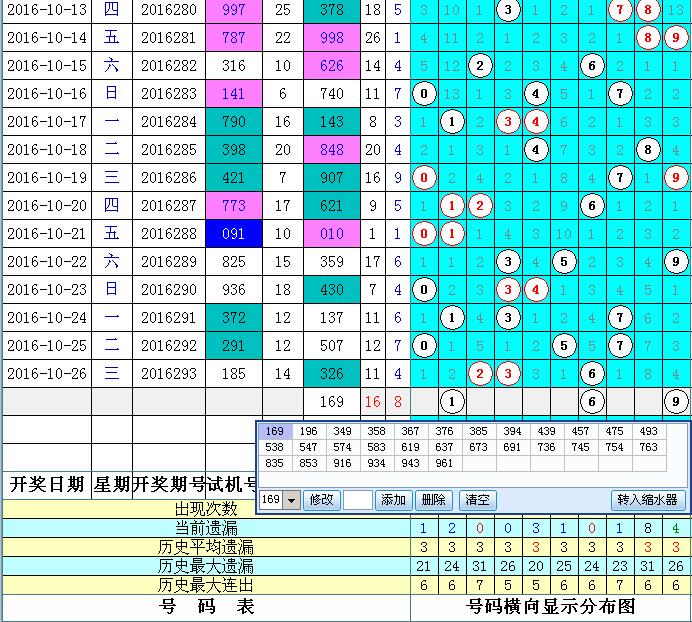Select 439 in the number list
Screen dimensions: 692x622
coord(546,431)
